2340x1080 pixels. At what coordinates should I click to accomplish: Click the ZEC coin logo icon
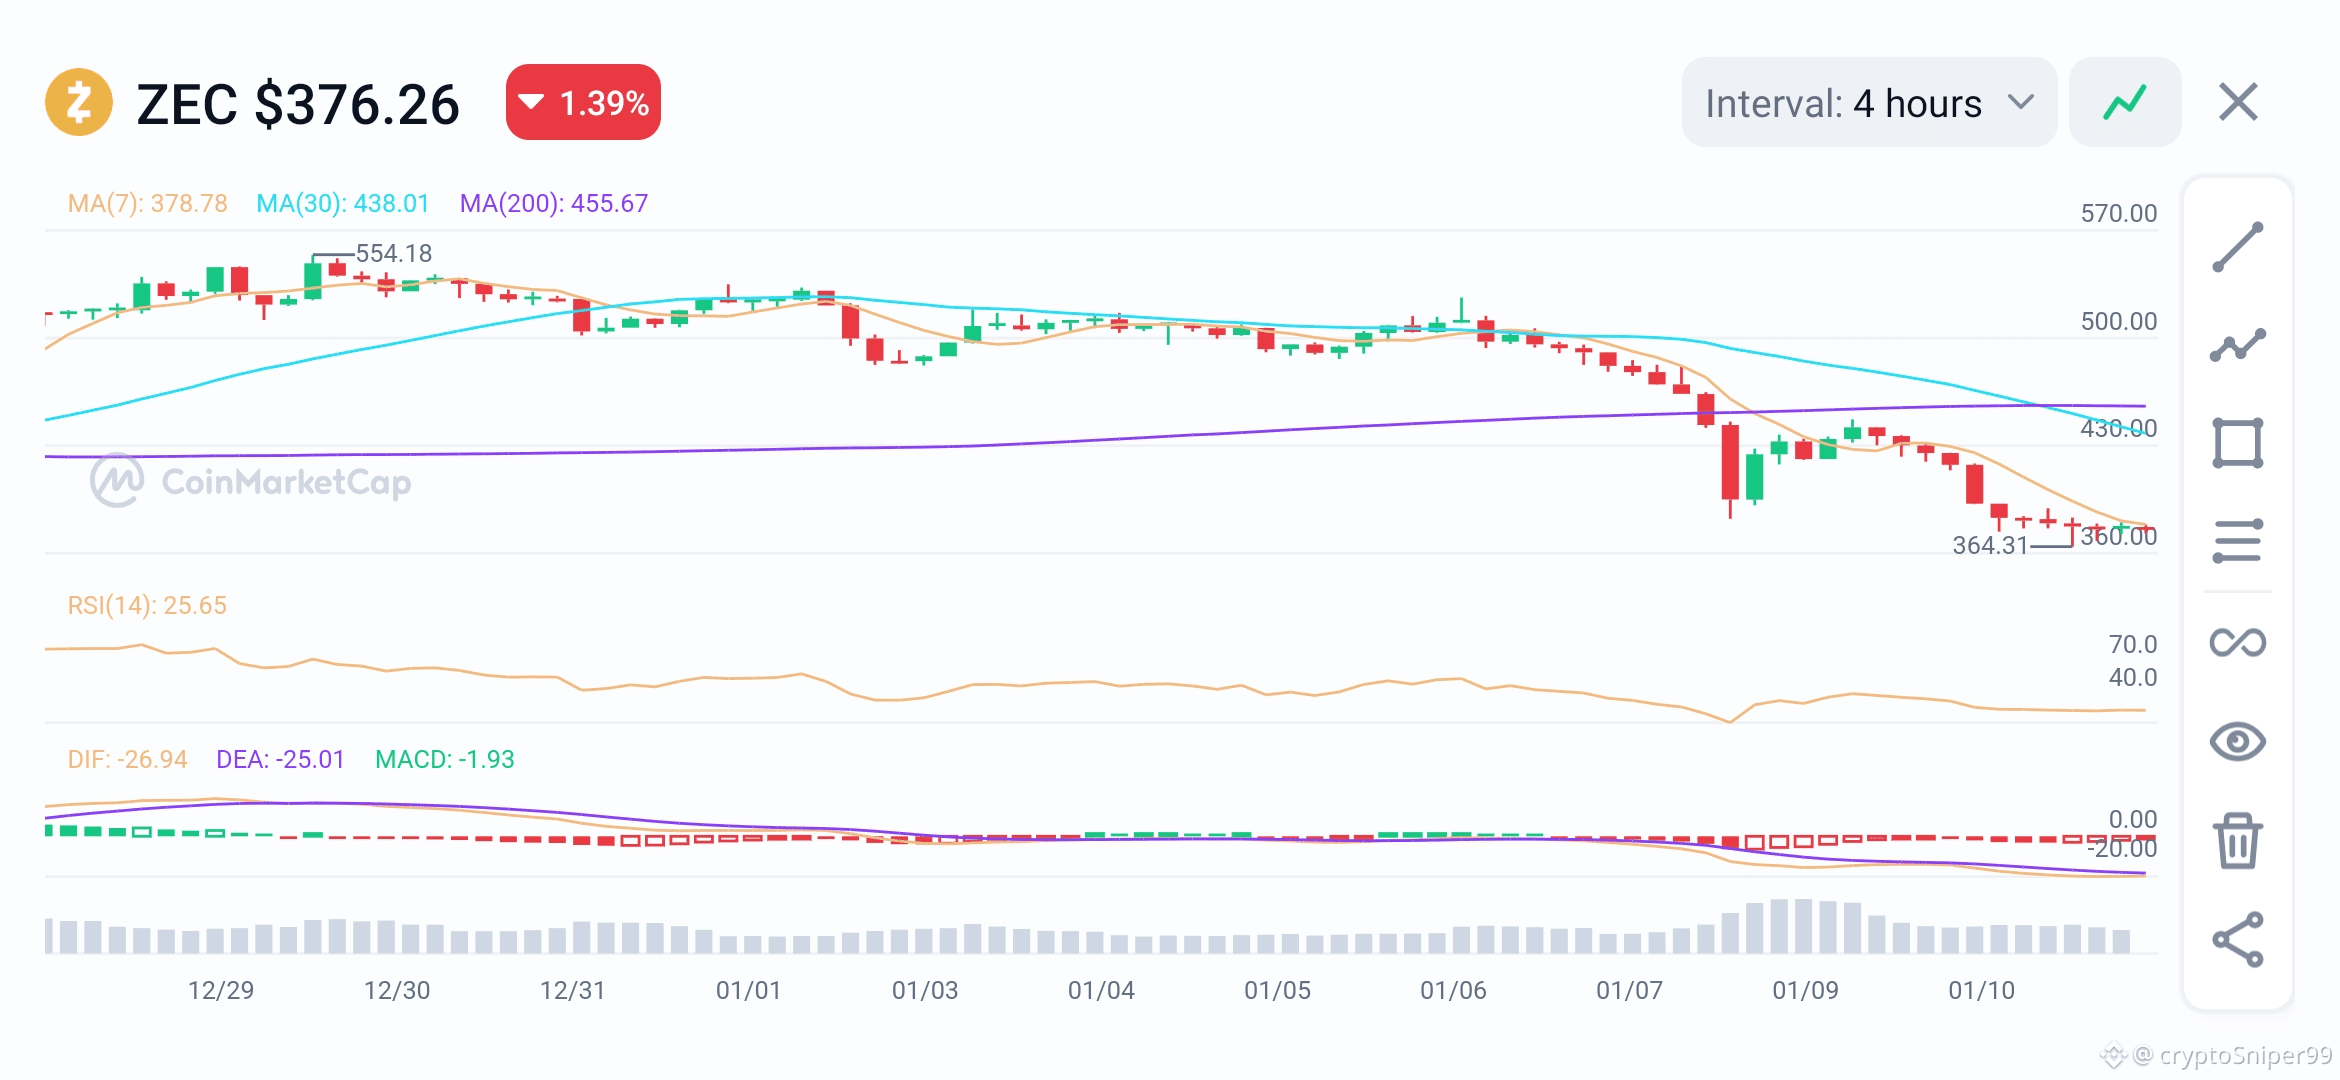pyautogui.click(x=79, y=102)
